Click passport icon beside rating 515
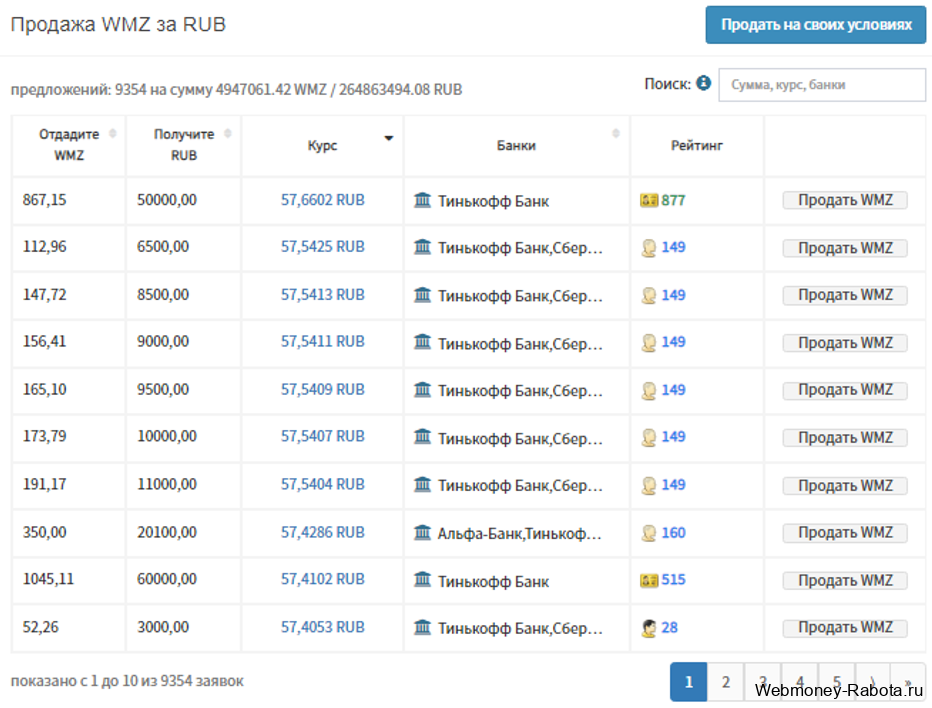The width and height of the screenshot is (932, 708). [648, 580]
